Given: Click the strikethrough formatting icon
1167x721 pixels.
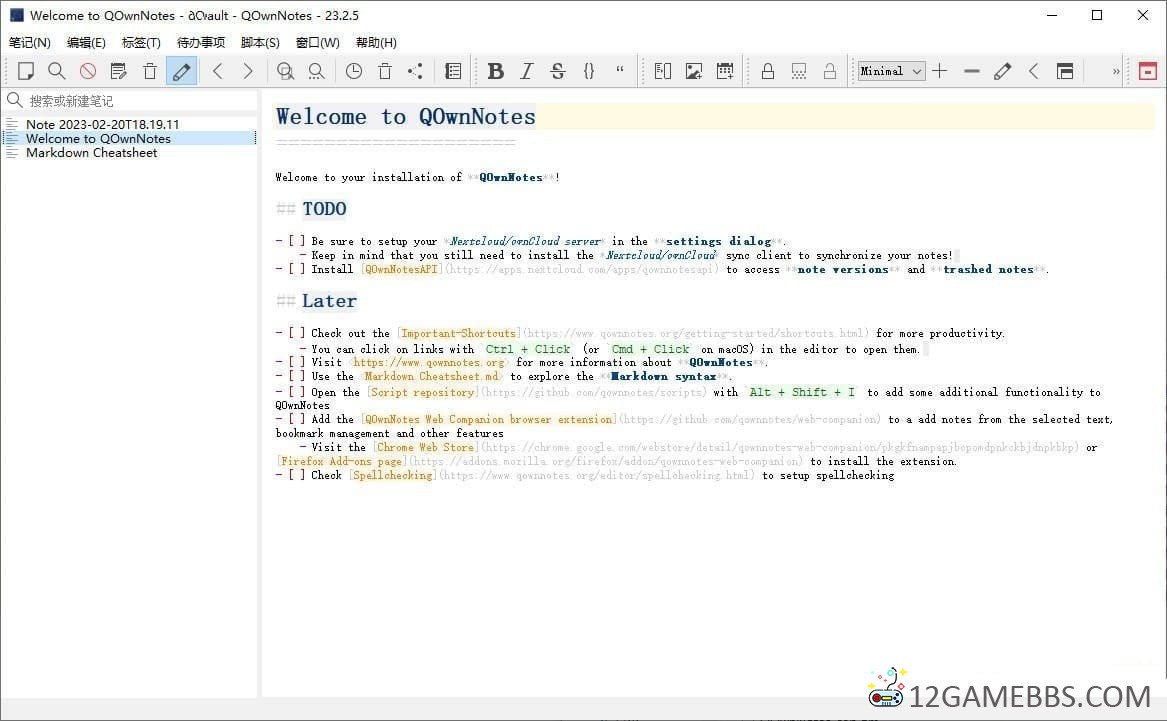Looking at the screenshot, I should (558, 71).
